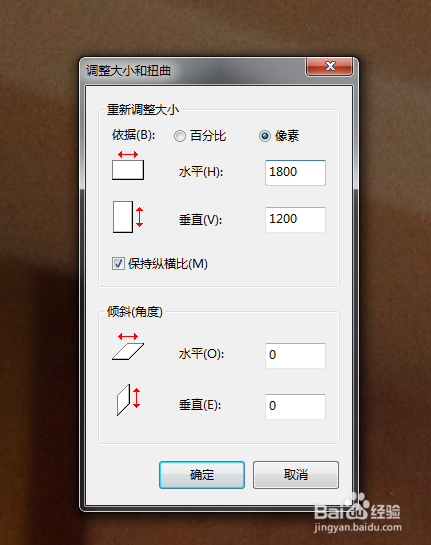This screenshot has height=545, width=431.
Task: Click the 像素 label text
Action: [x=287, y=136]
